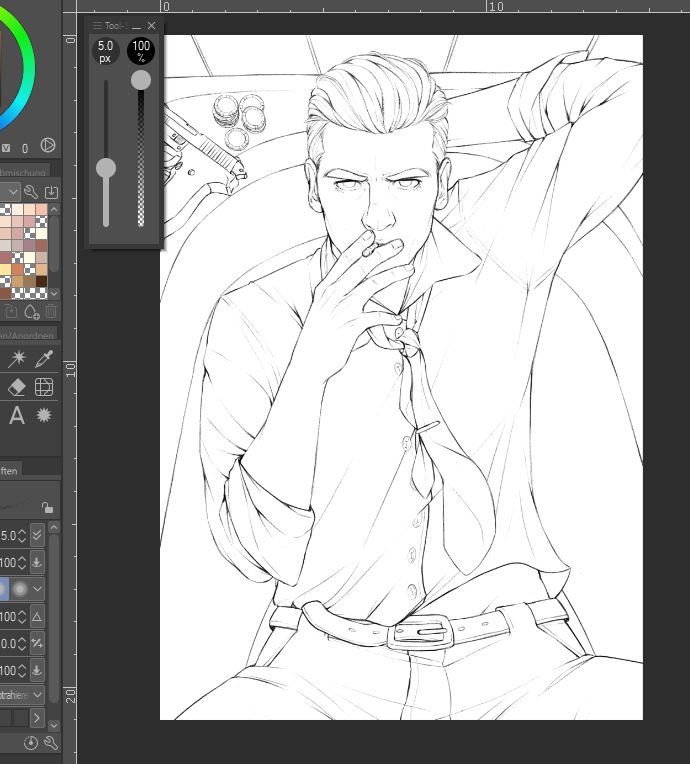Click the play circle next to color wheel

(46, 146)
